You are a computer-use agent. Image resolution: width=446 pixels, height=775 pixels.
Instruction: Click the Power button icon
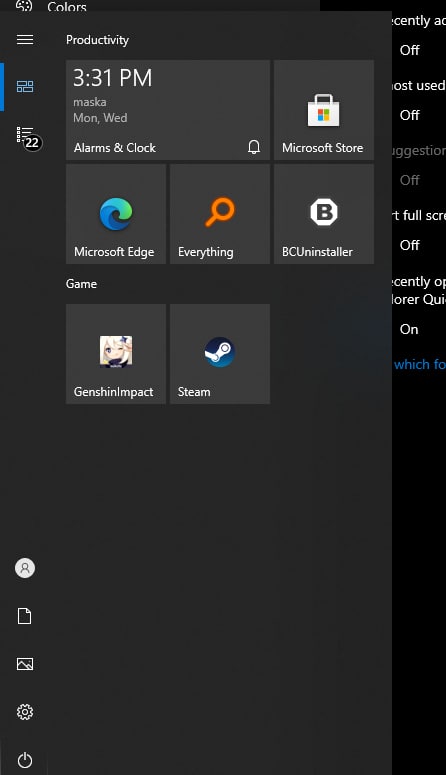(25, 760)
